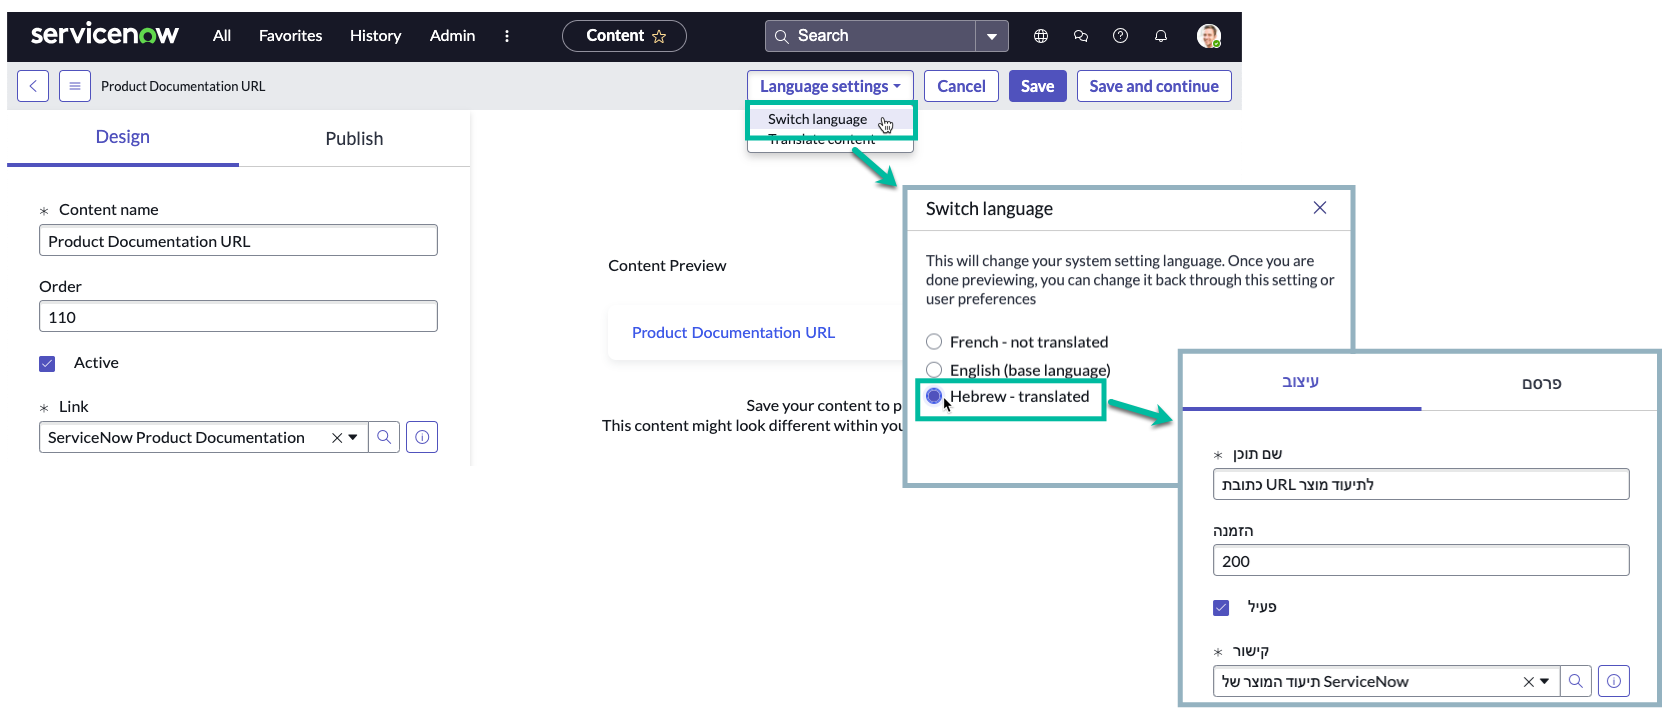Clear the ServiceNow Product Documentation link value
This screenshot has height=722, width=1676.
click(337, 438)
